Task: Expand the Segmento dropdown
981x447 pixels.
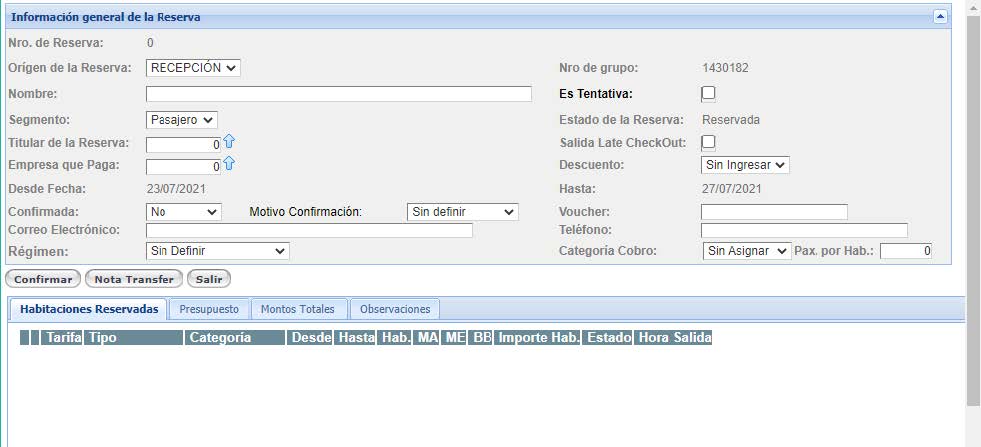Action: 181,119
